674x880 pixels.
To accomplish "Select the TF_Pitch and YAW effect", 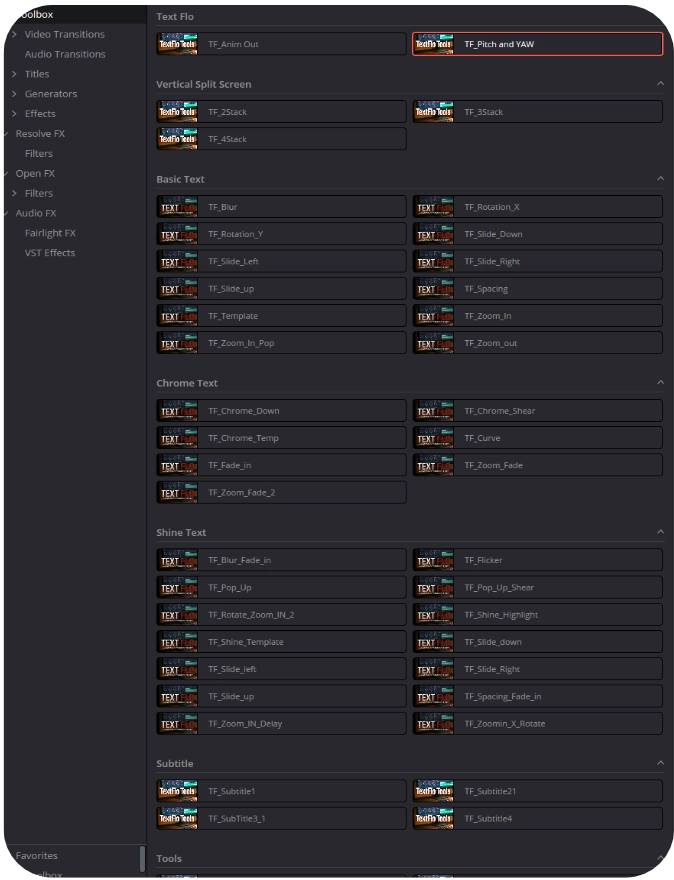I will point(537,44).
